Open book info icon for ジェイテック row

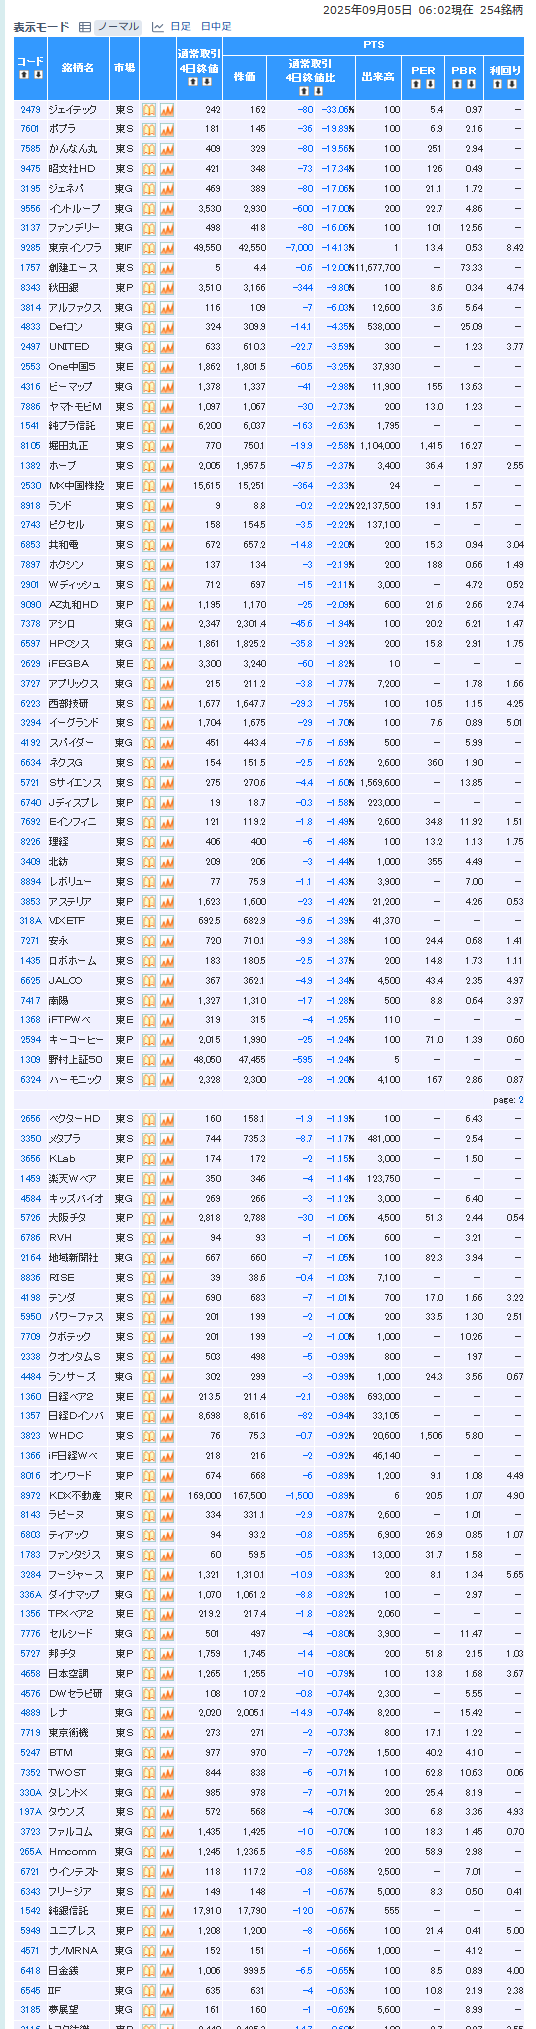pos(148,109)
